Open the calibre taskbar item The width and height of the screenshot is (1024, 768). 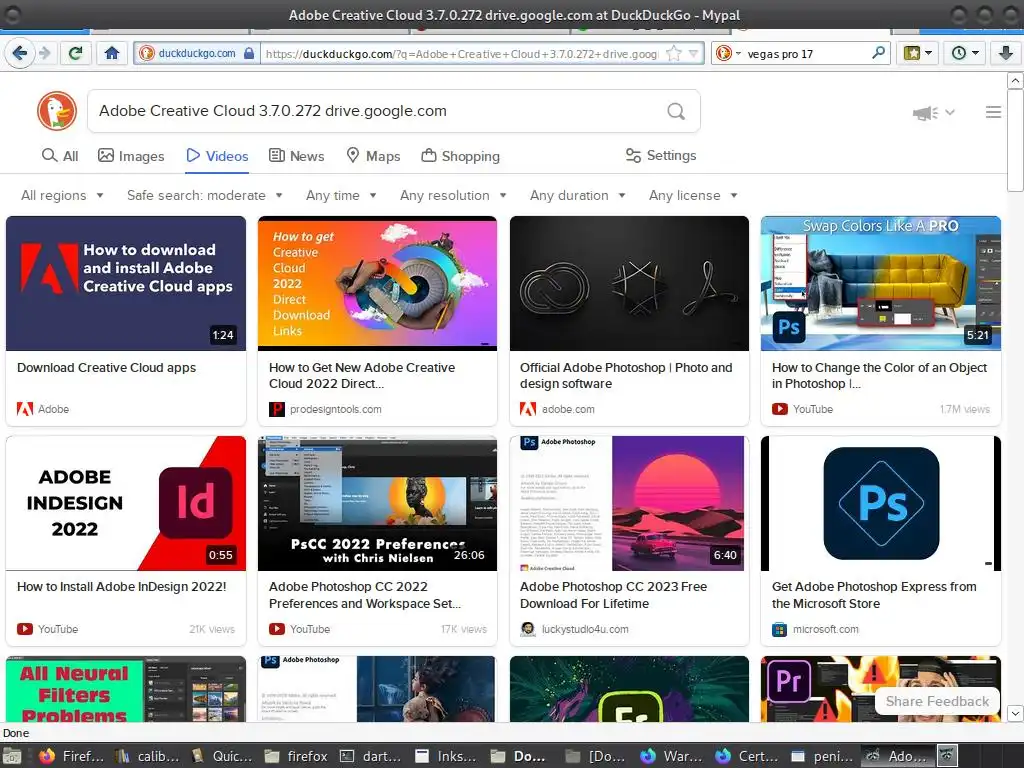click(148, 756)
